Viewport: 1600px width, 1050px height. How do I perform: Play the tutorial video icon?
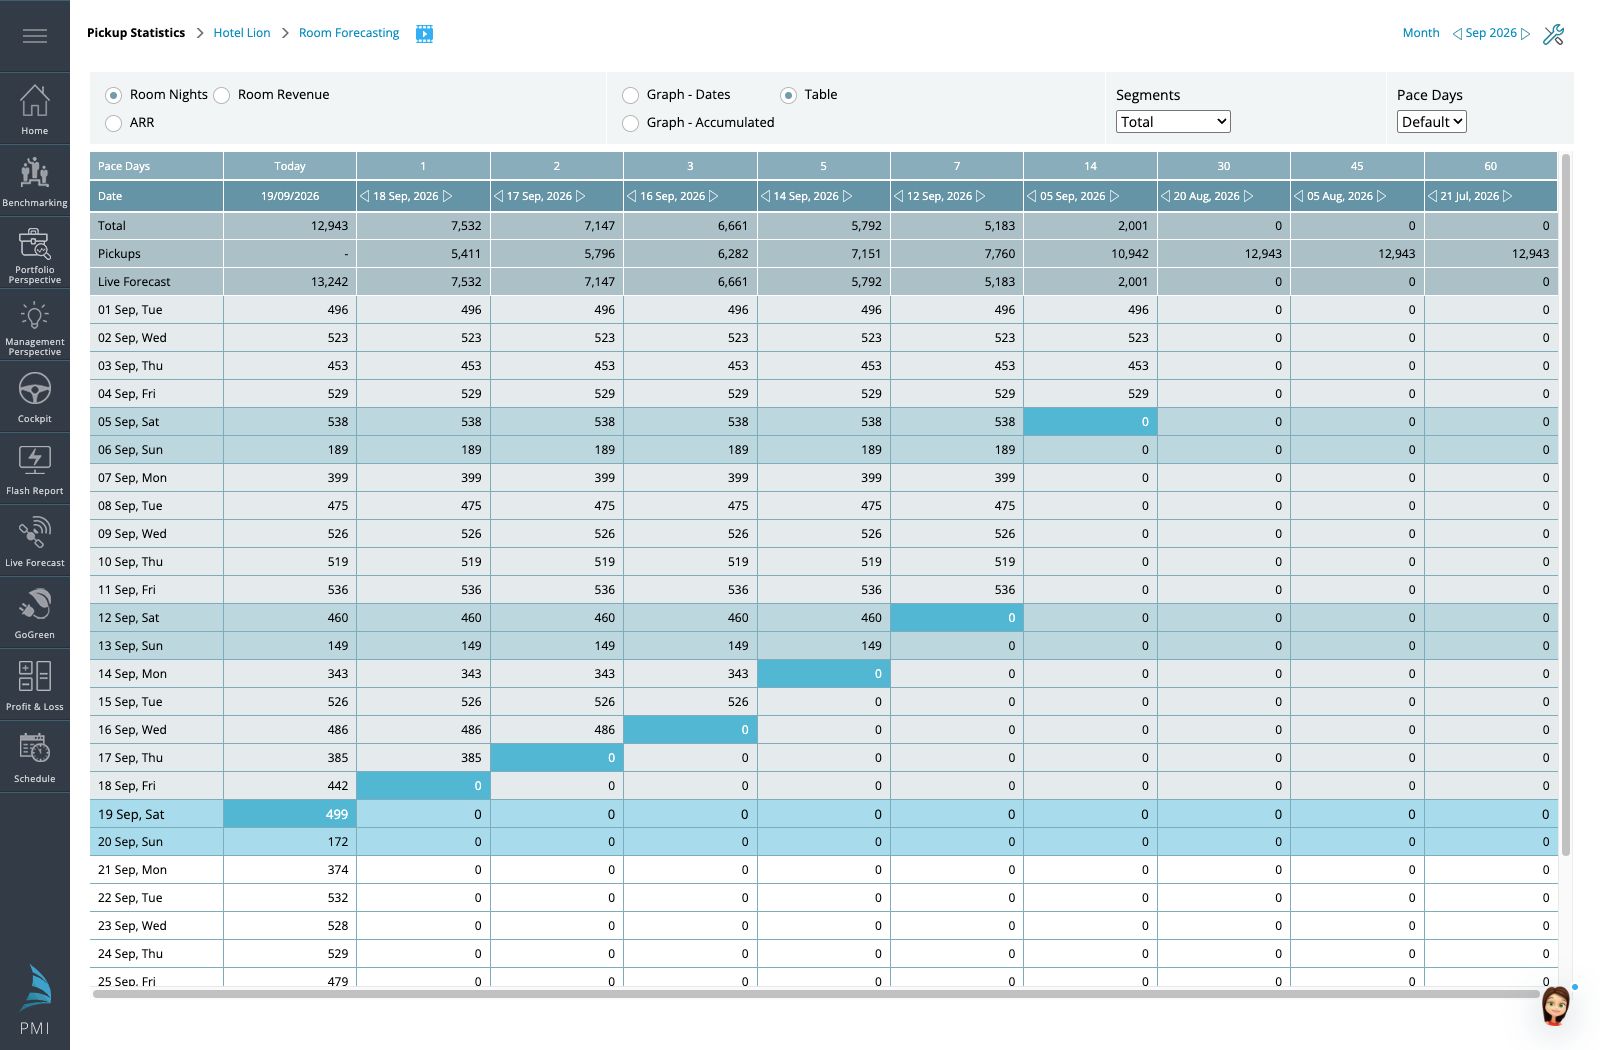pyautogui.click(x=424, y=34)
